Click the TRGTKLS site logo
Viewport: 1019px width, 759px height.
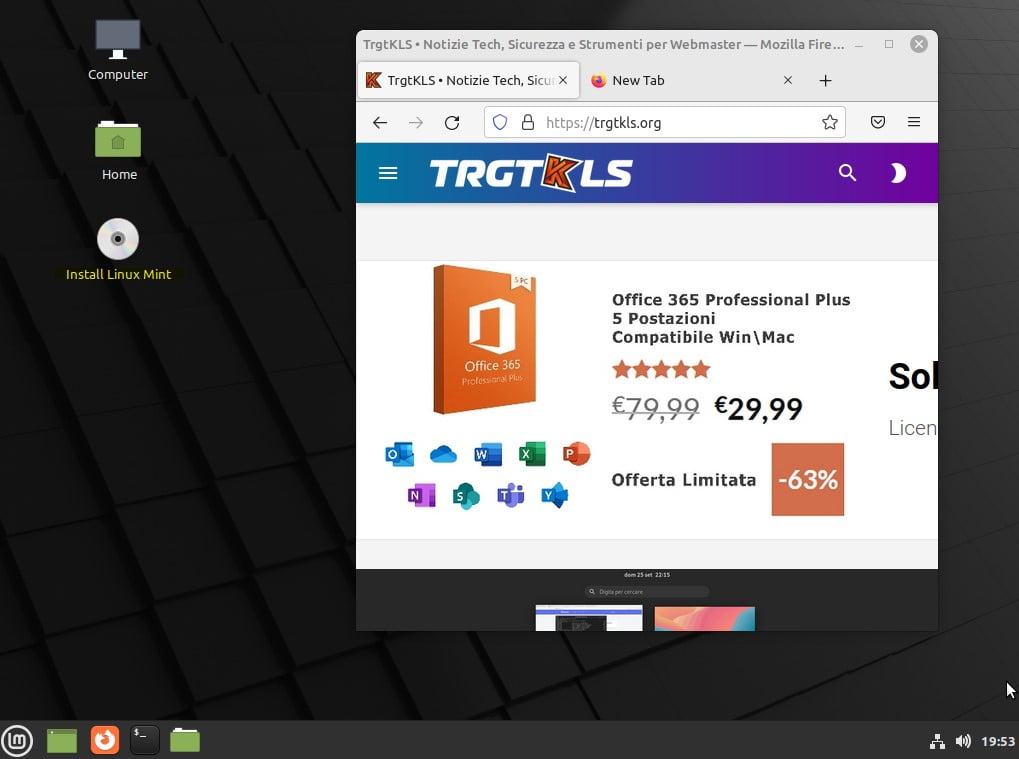tap(531, 173)
